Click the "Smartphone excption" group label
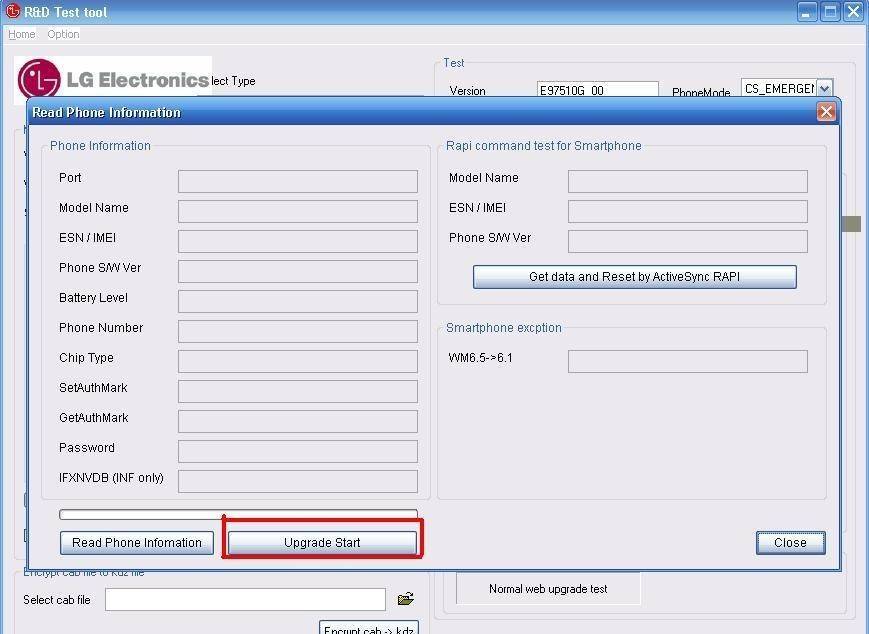 pyautogui.click(x=504, y=328)
